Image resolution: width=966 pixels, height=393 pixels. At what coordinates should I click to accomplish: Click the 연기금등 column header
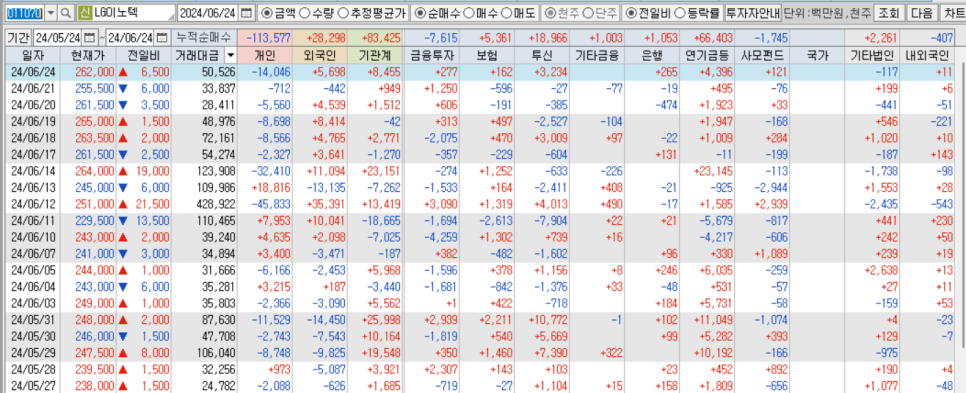[x=708, y=55]
